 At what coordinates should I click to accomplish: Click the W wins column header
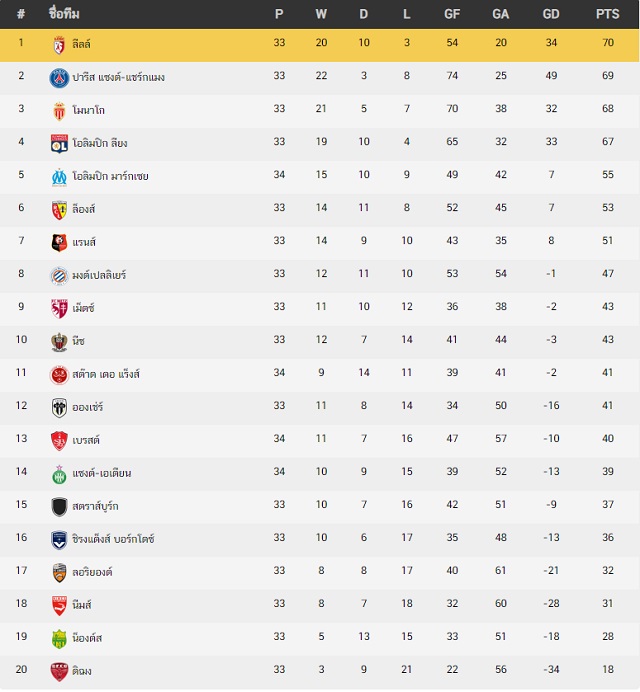[x=321, y=14]
